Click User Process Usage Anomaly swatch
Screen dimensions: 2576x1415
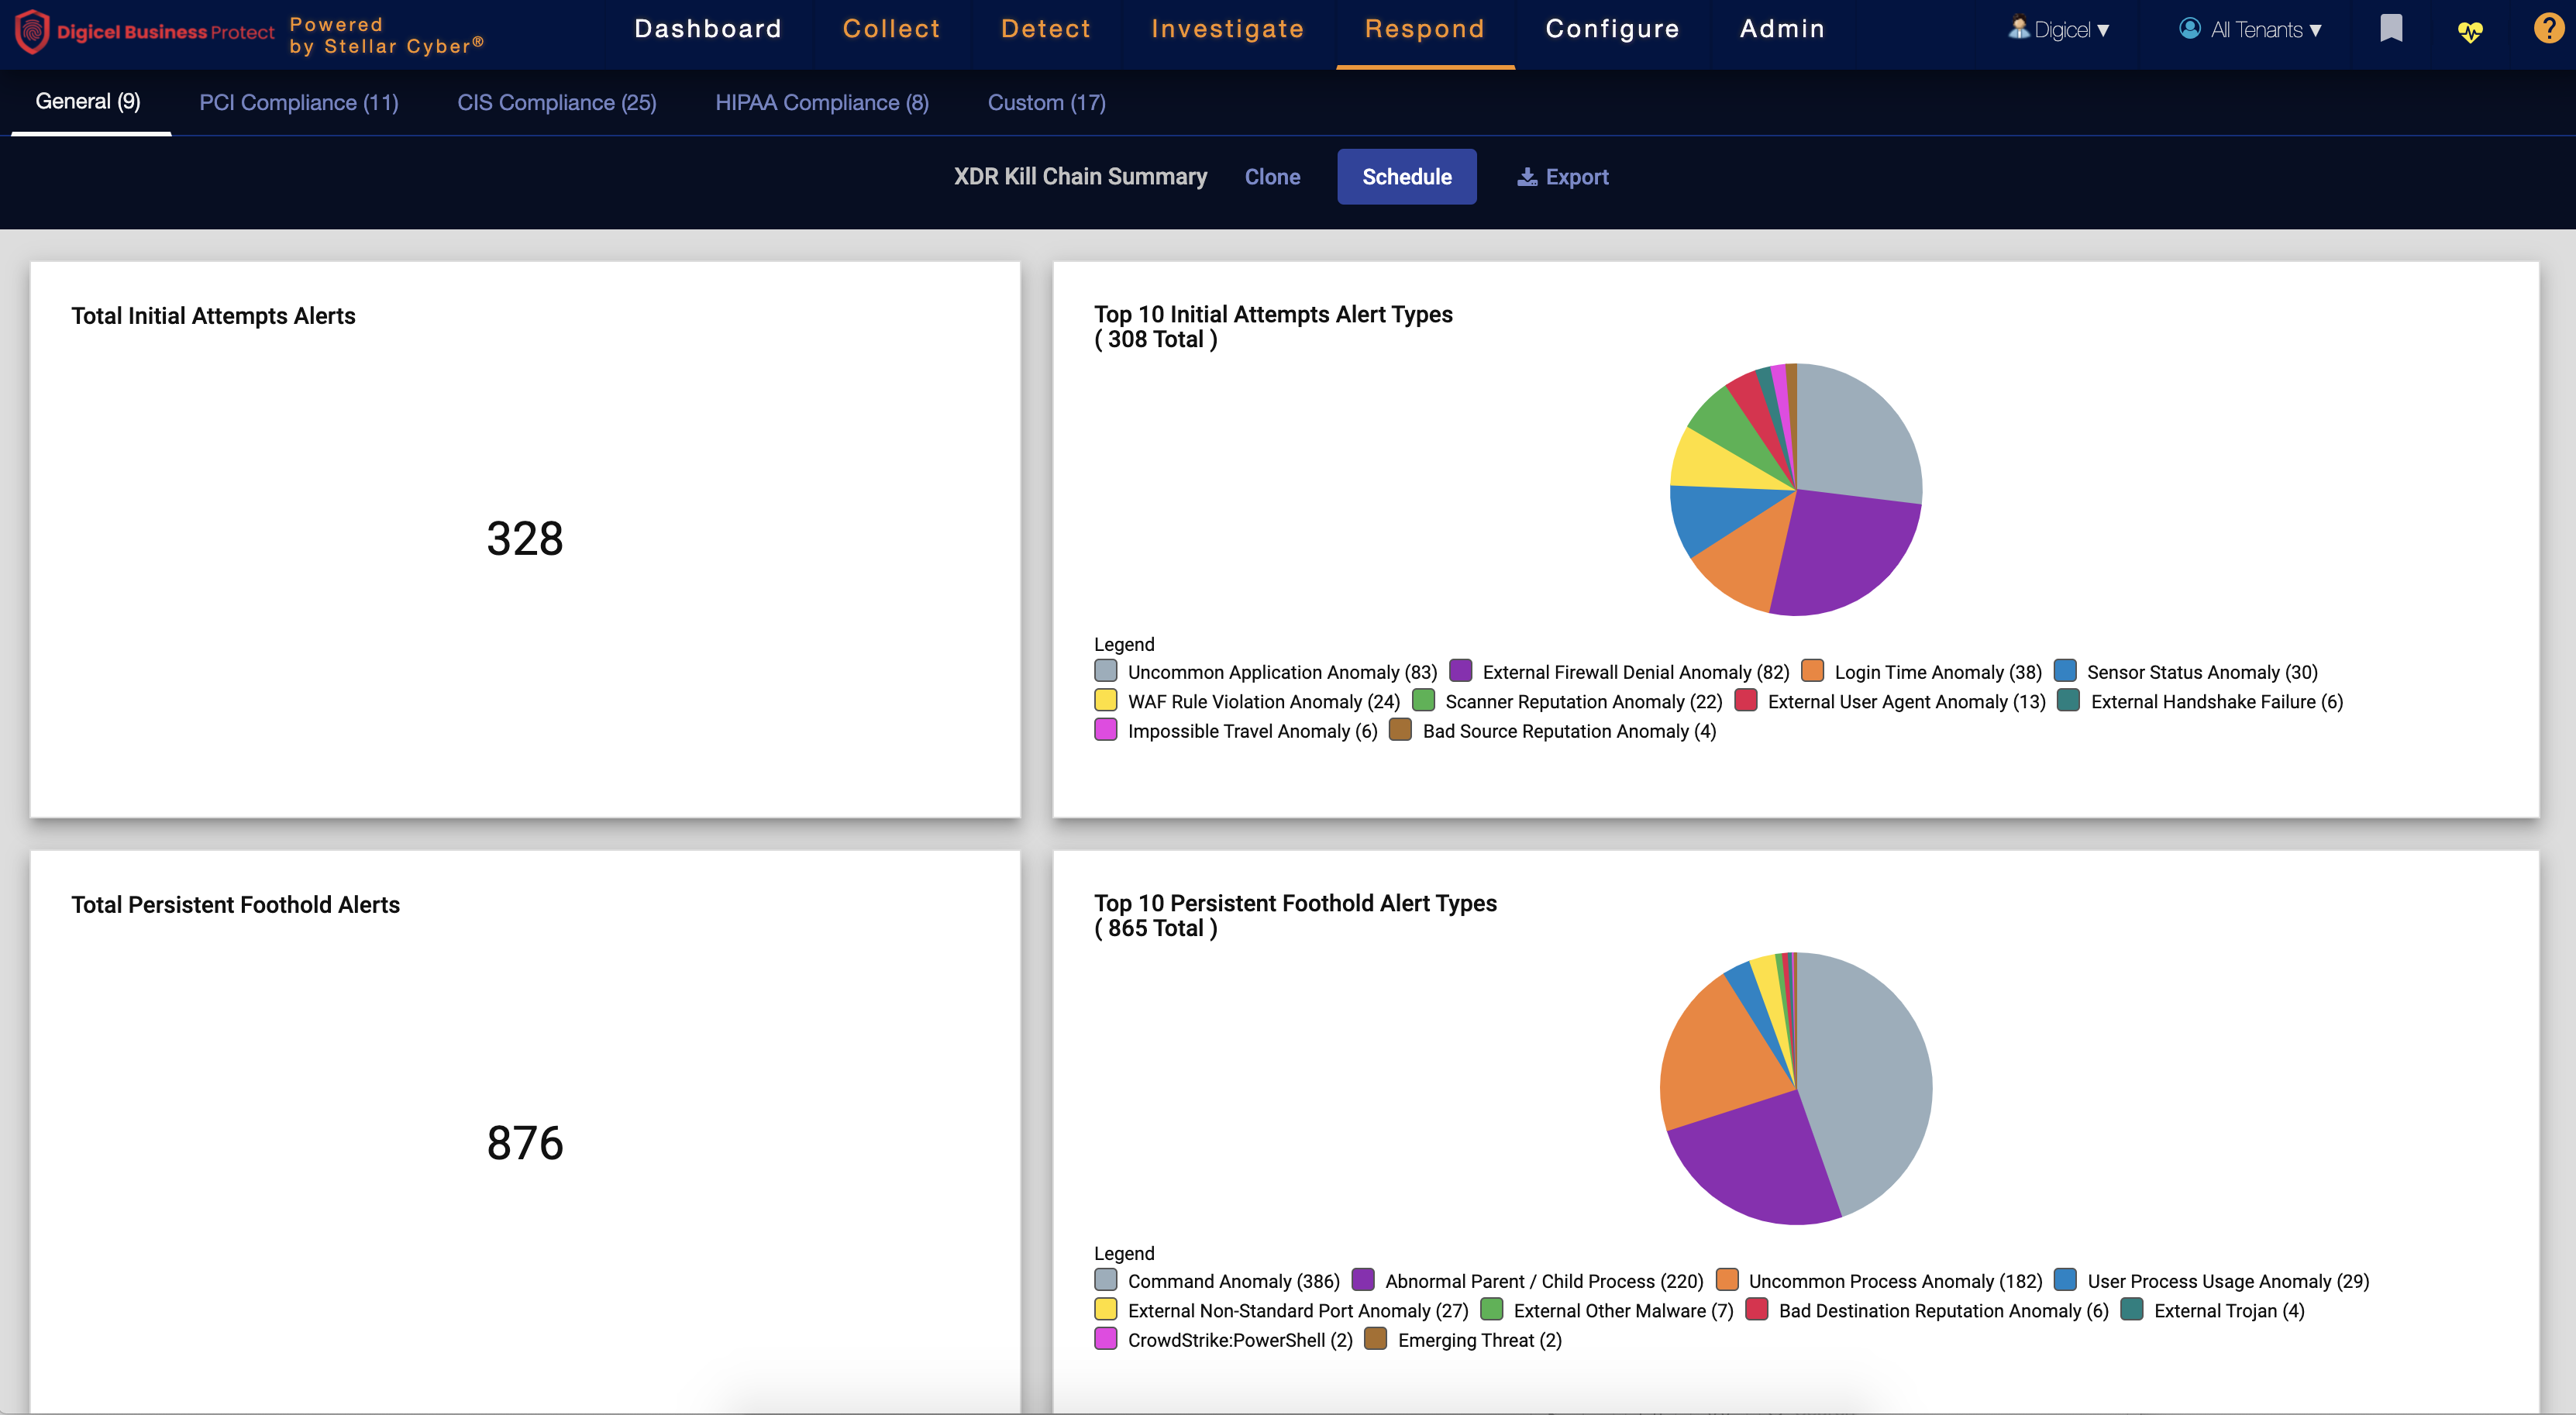coord(2065,1280)
